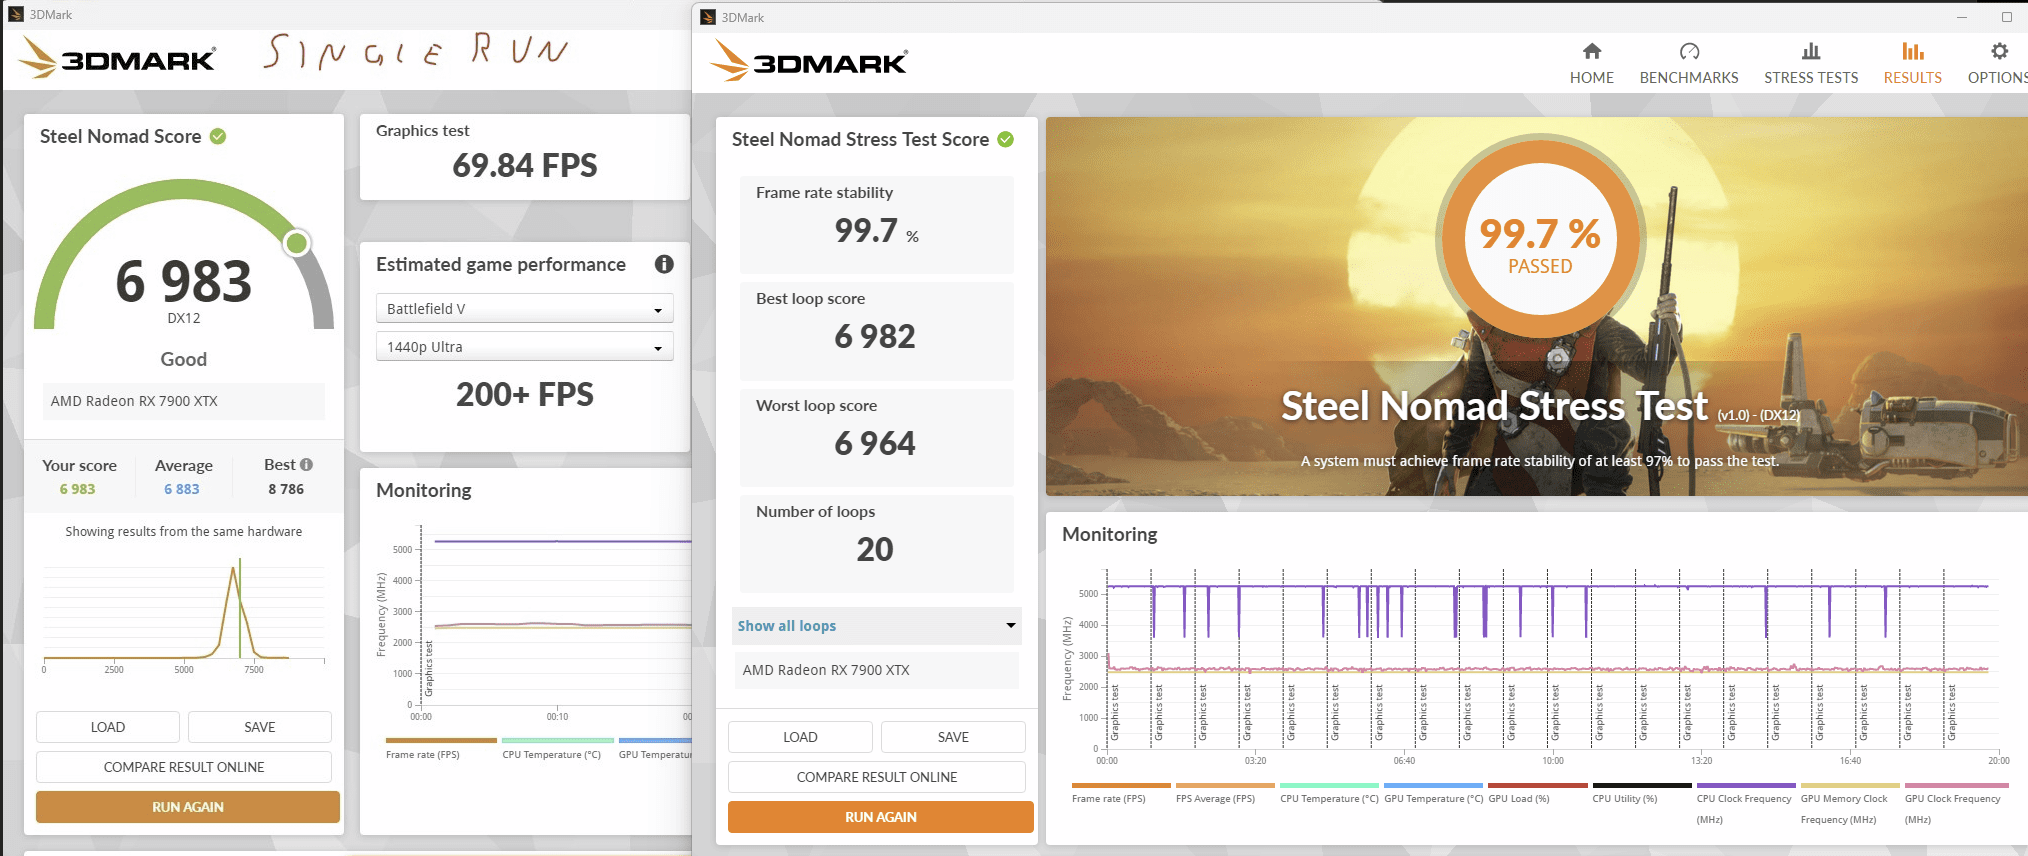Click the Home house icon

(1592, 51)
